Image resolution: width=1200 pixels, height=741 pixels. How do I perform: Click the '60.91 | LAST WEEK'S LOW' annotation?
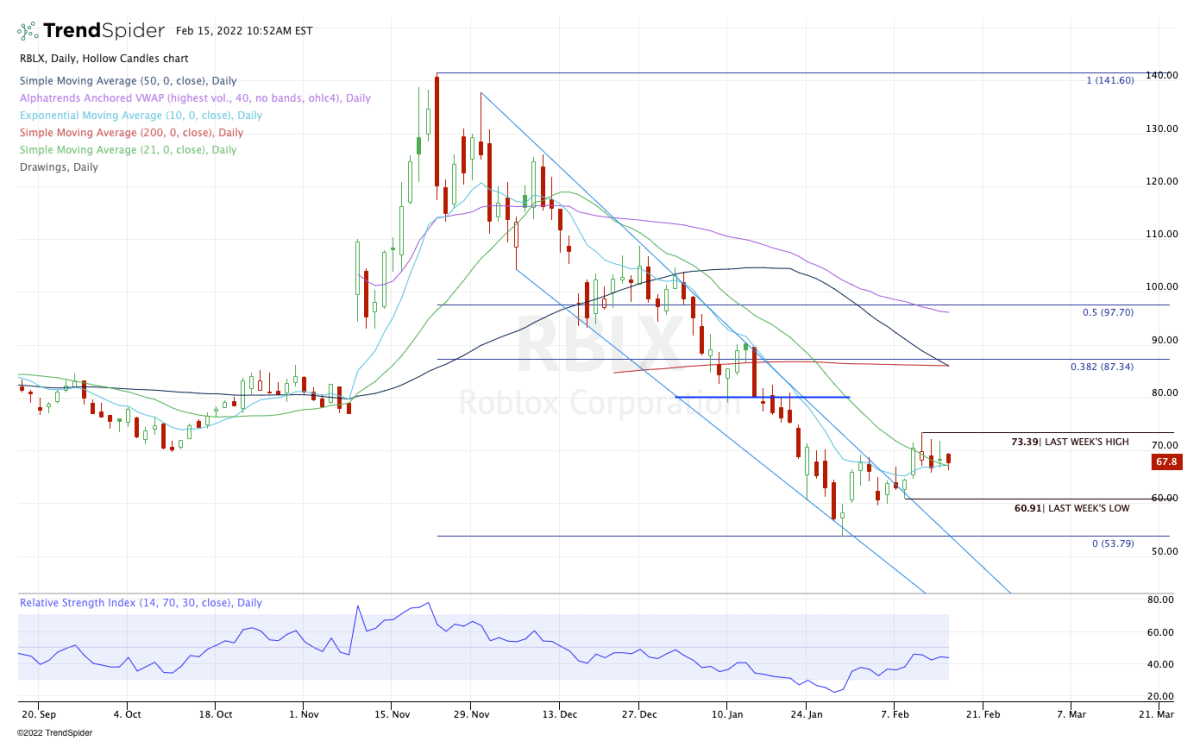[1072, 508]
